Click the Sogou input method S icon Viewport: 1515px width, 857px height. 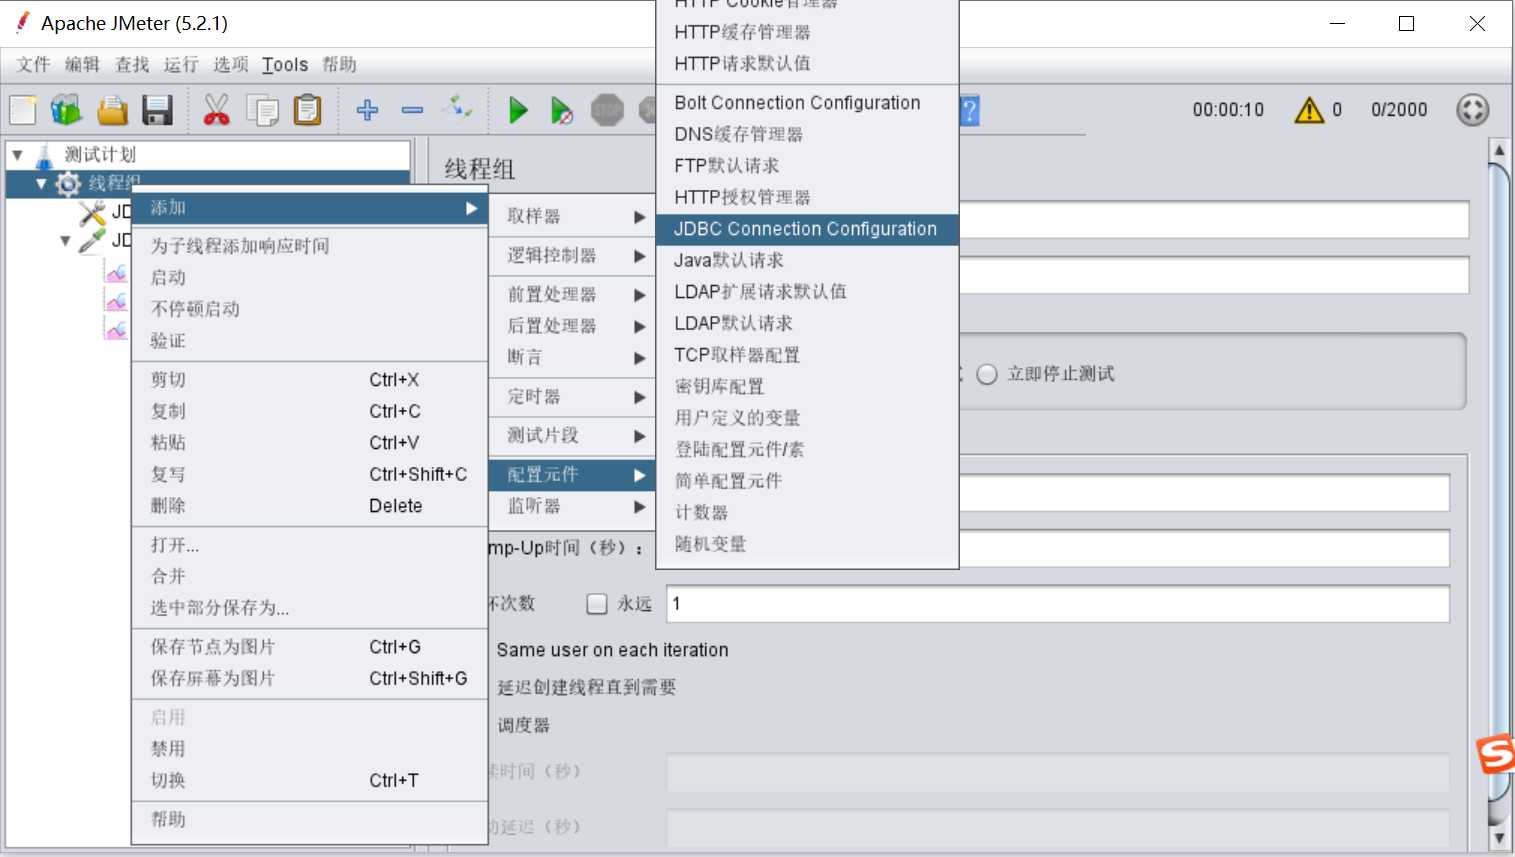point(1496,753)
